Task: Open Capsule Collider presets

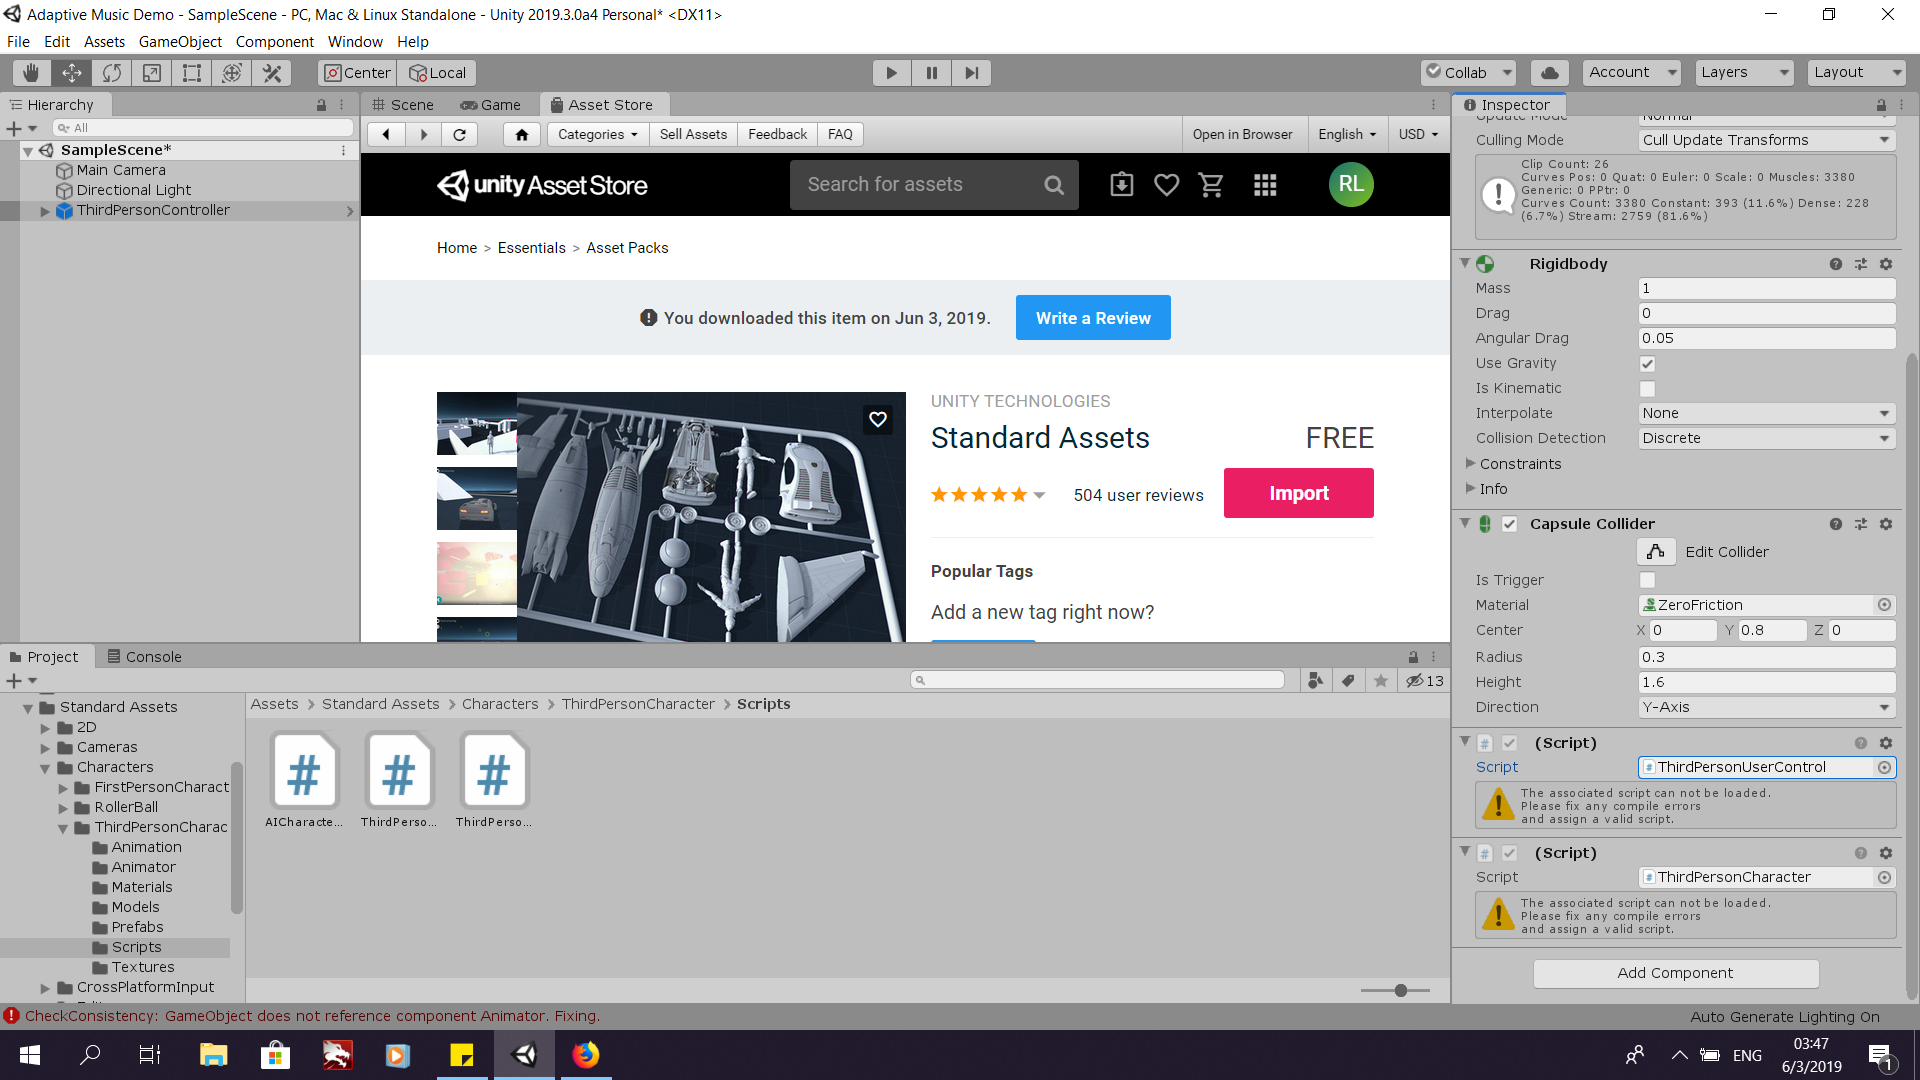Action: [1861, 524]
